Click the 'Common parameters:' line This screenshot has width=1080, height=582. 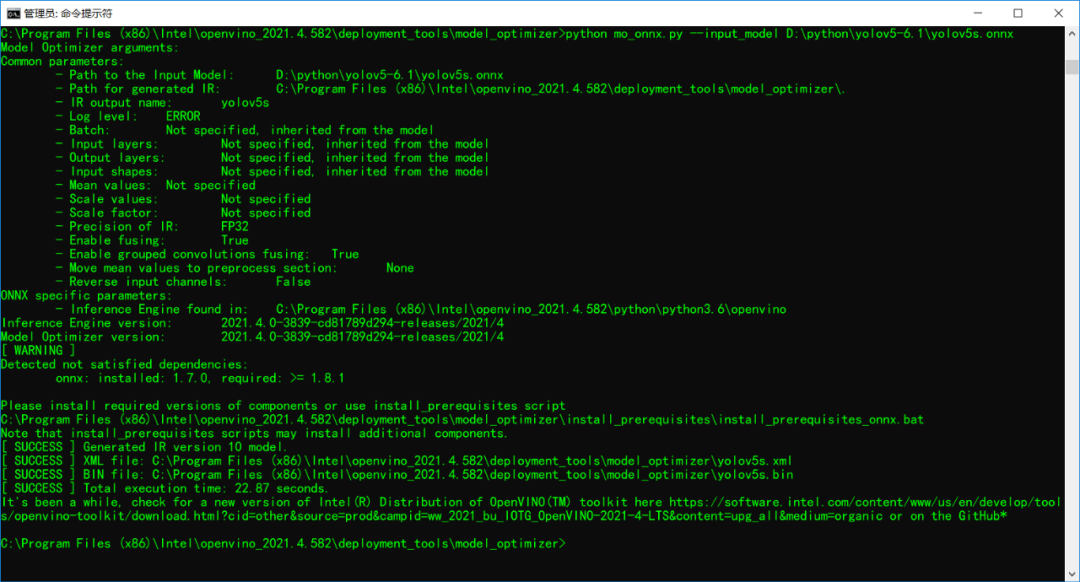pos(62,61)
